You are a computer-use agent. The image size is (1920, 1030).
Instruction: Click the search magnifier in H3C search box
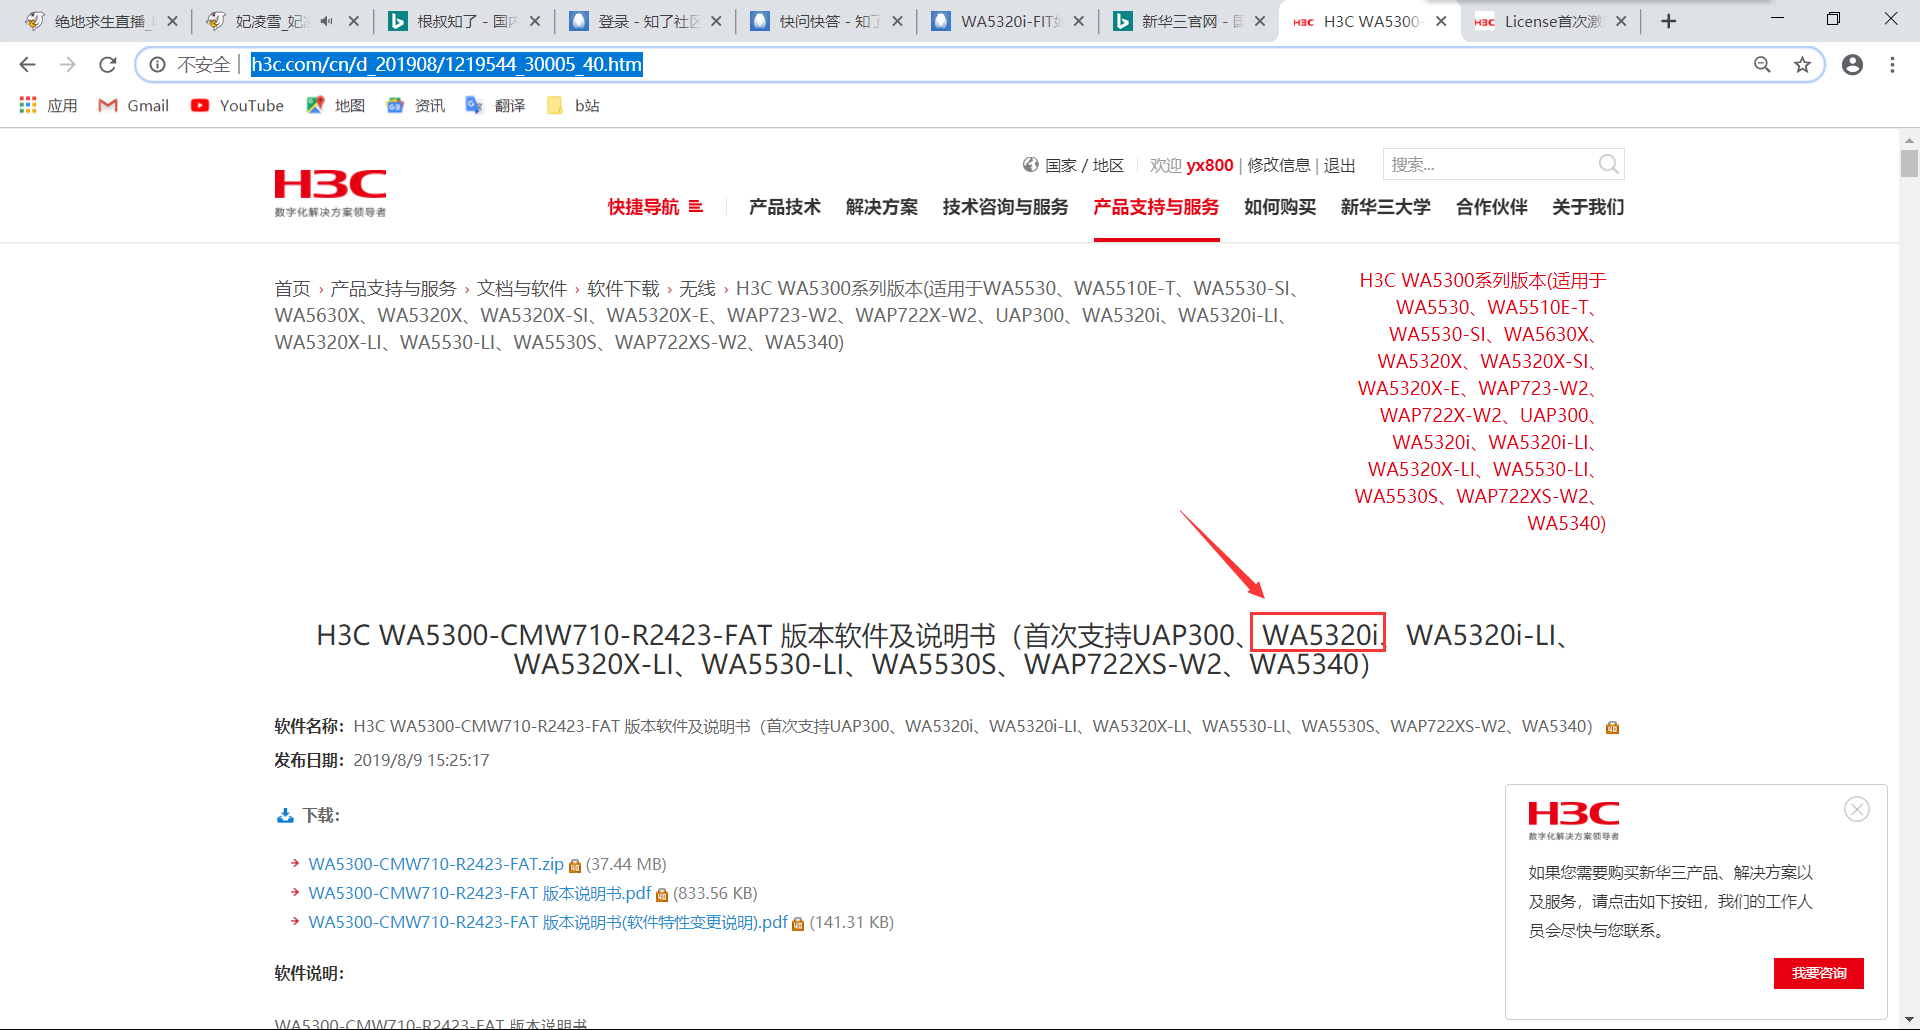coord(1608,164)
